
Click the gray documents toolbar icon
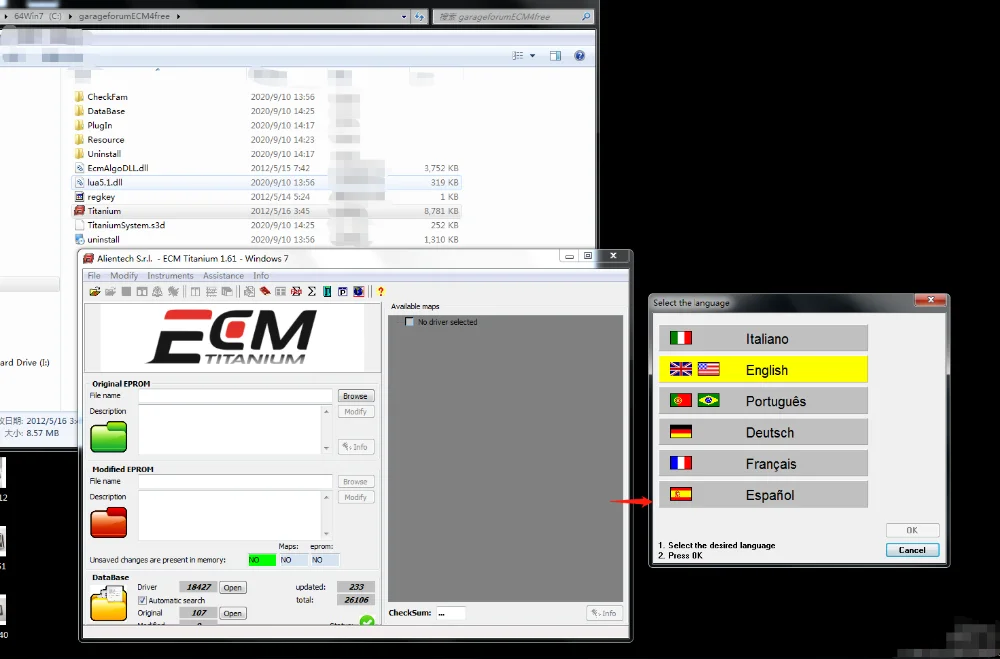click(249, 292)
